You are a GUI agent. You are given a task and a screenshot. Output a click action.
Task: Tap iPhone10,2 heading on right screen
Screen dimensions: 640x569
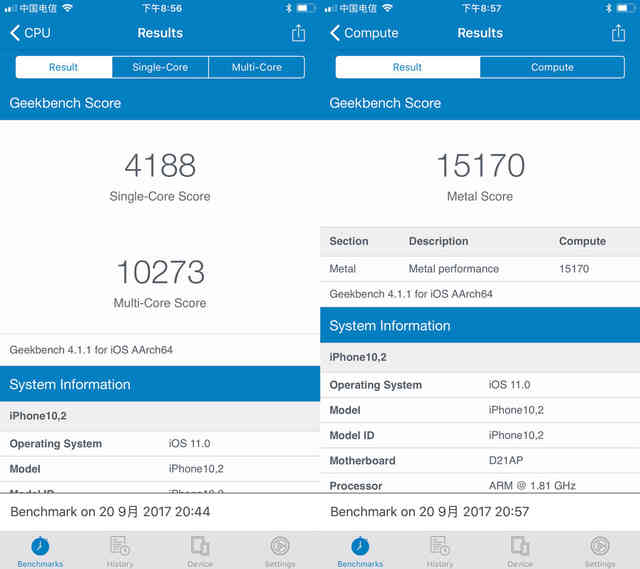tap(358, 357)
